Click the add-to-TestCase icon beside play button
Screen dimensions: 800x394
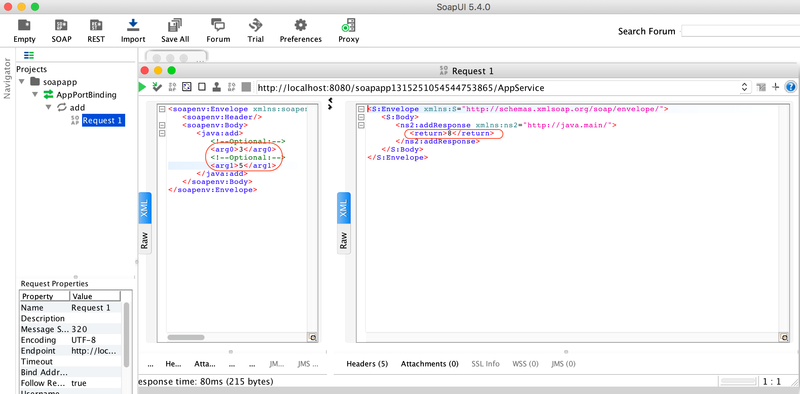click(x=157, y=87)
